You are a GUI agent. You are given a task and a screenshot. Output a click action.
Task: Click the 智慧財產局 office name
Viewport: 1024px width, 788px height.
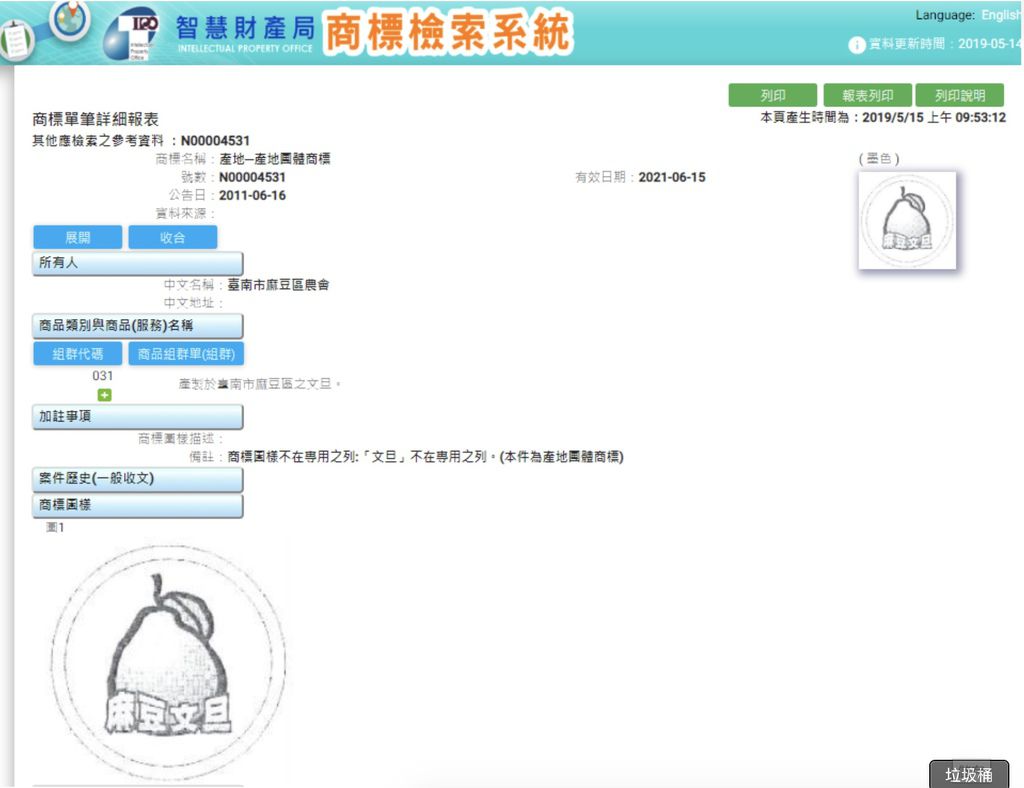[x=246, y=27]
